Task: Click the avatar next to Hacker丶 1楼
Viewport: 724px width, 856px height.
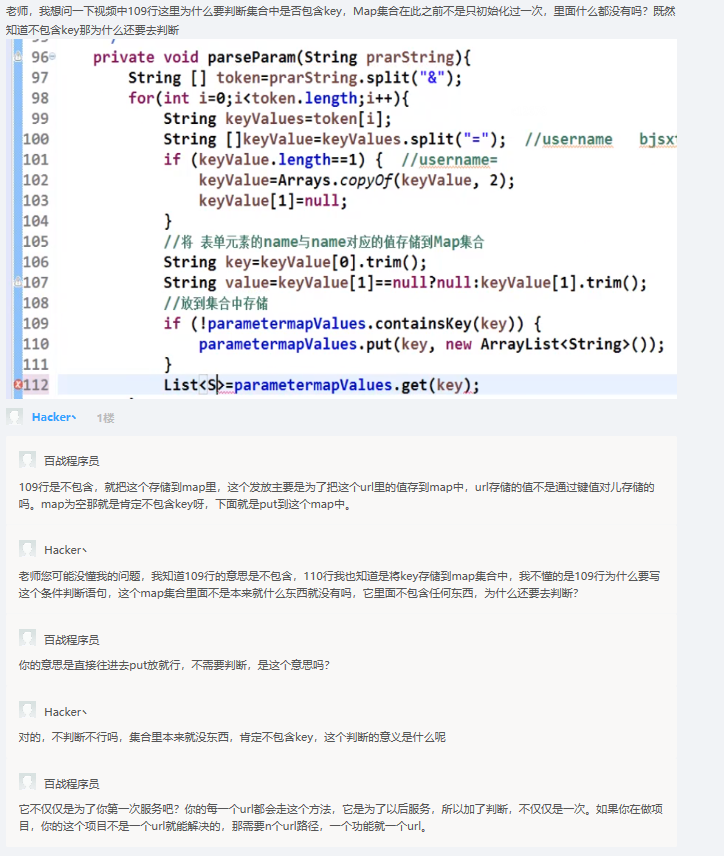Action: click(x=15, y=417)
